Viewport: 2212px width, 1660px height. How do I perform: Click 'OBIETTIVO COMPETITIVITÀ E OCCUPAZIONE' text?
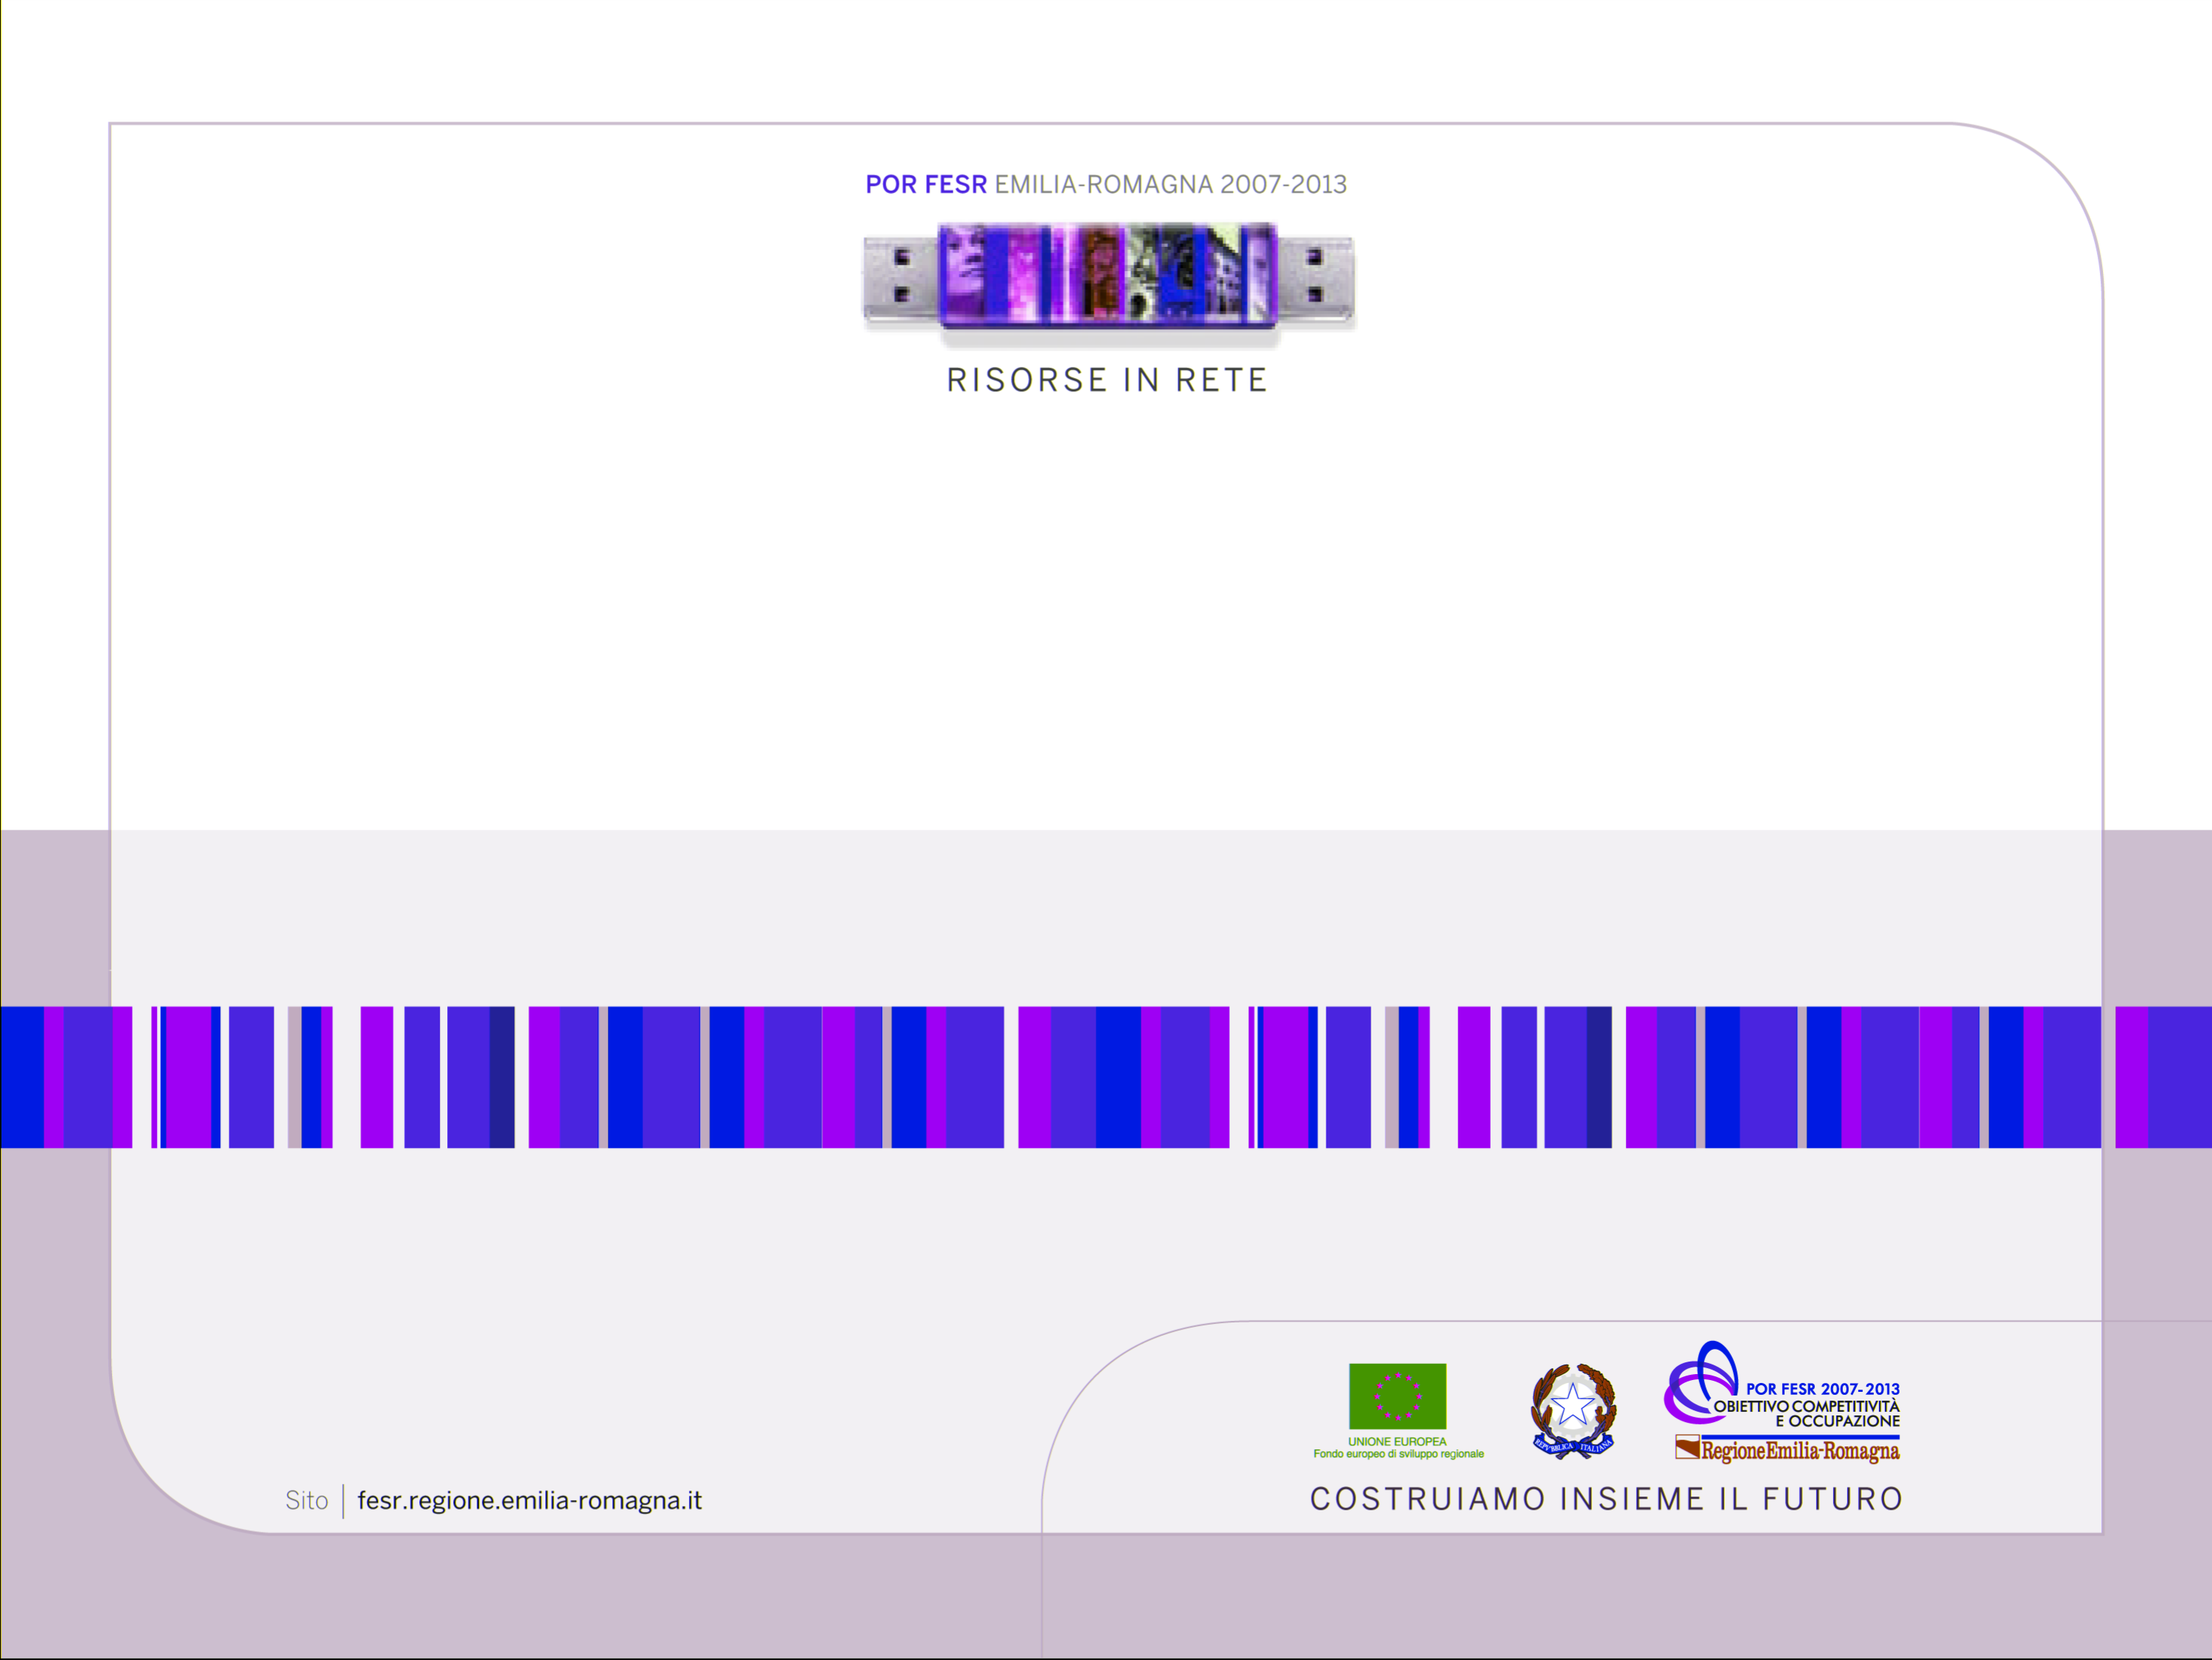click(1806, 1413)
